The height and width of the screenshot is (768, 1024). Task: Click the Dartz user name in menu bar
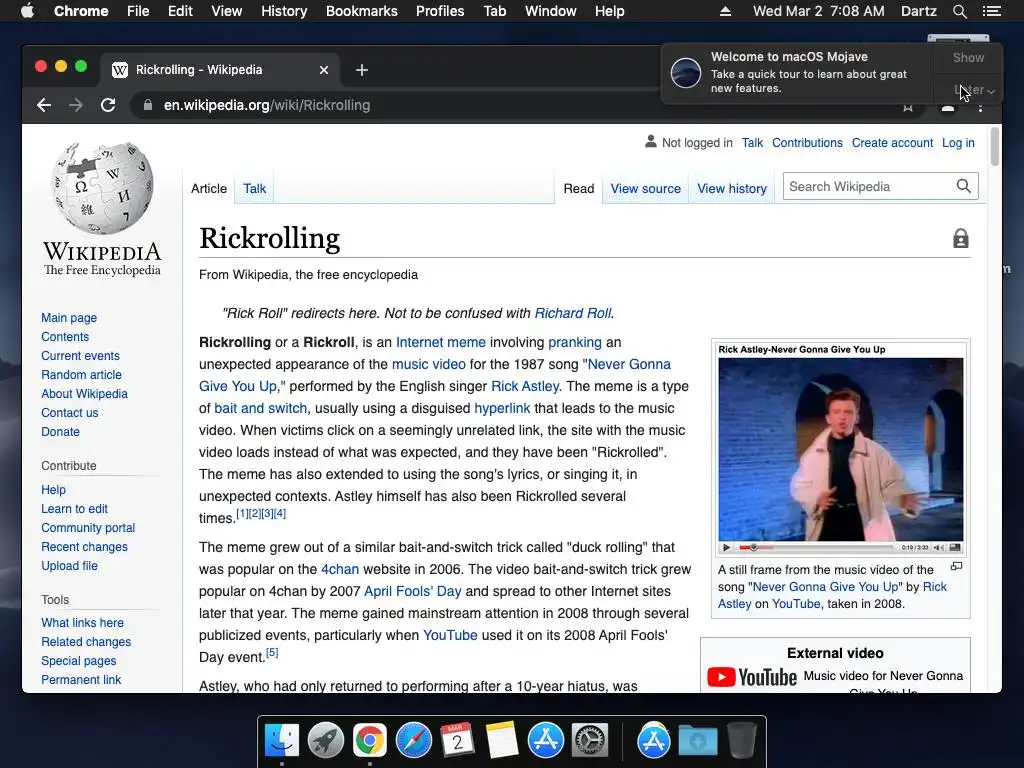918,11
